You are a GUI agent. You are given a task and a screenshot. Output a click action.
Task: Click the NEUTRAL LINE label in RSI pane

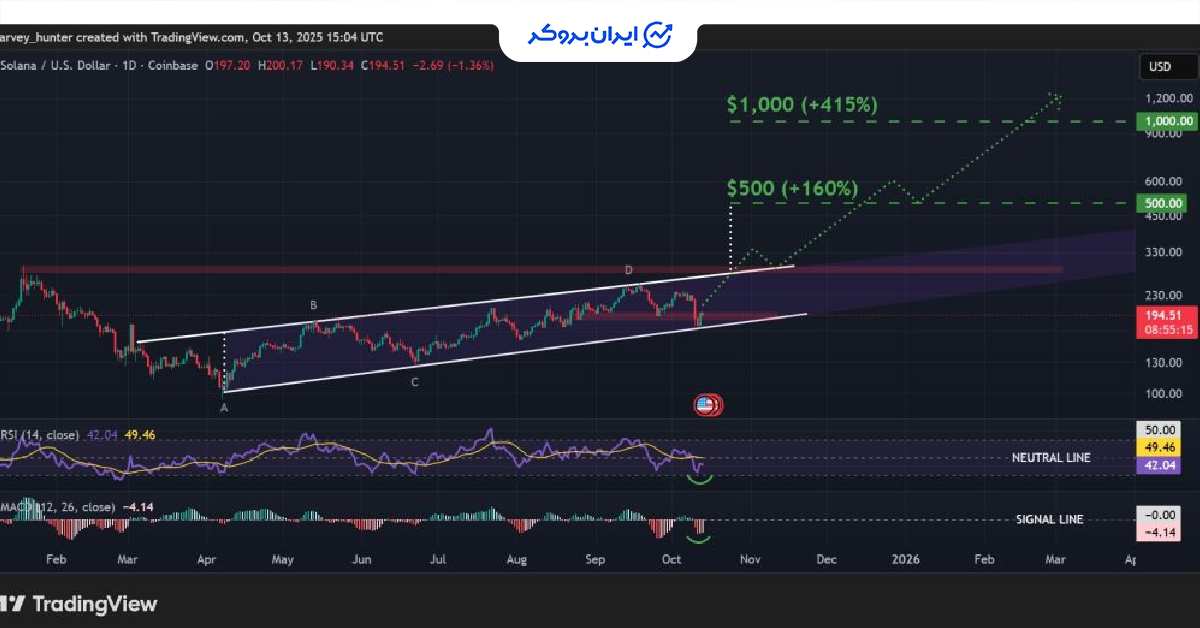pyautogui.click(x=1051, y=458)
